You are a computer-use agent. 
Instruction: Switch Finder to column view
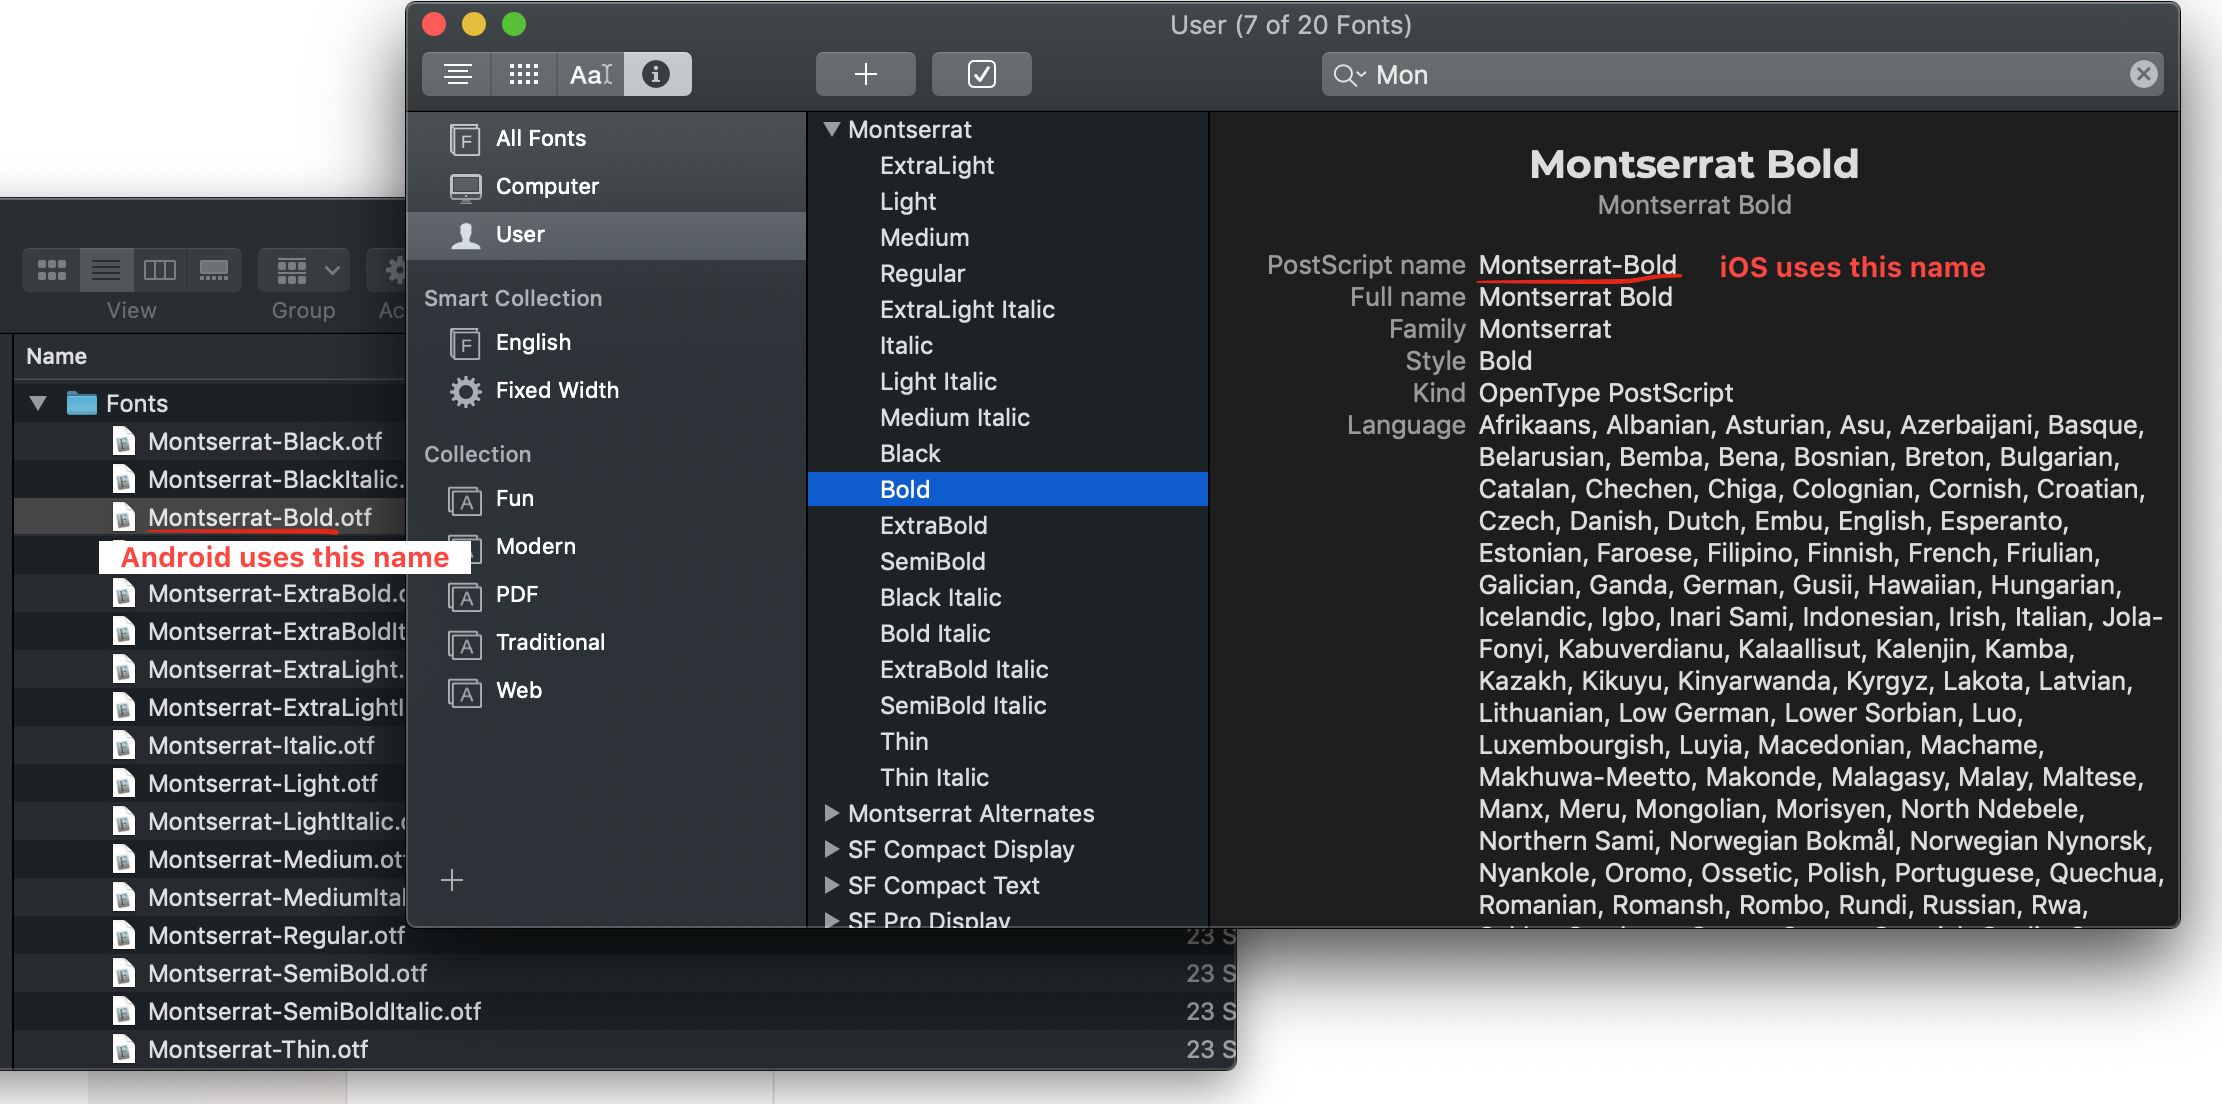[160, 270]
